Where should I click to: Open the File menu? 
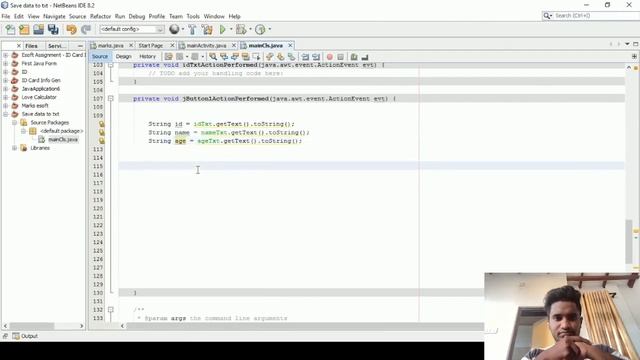pyautogui.click(x=6, y=16)
